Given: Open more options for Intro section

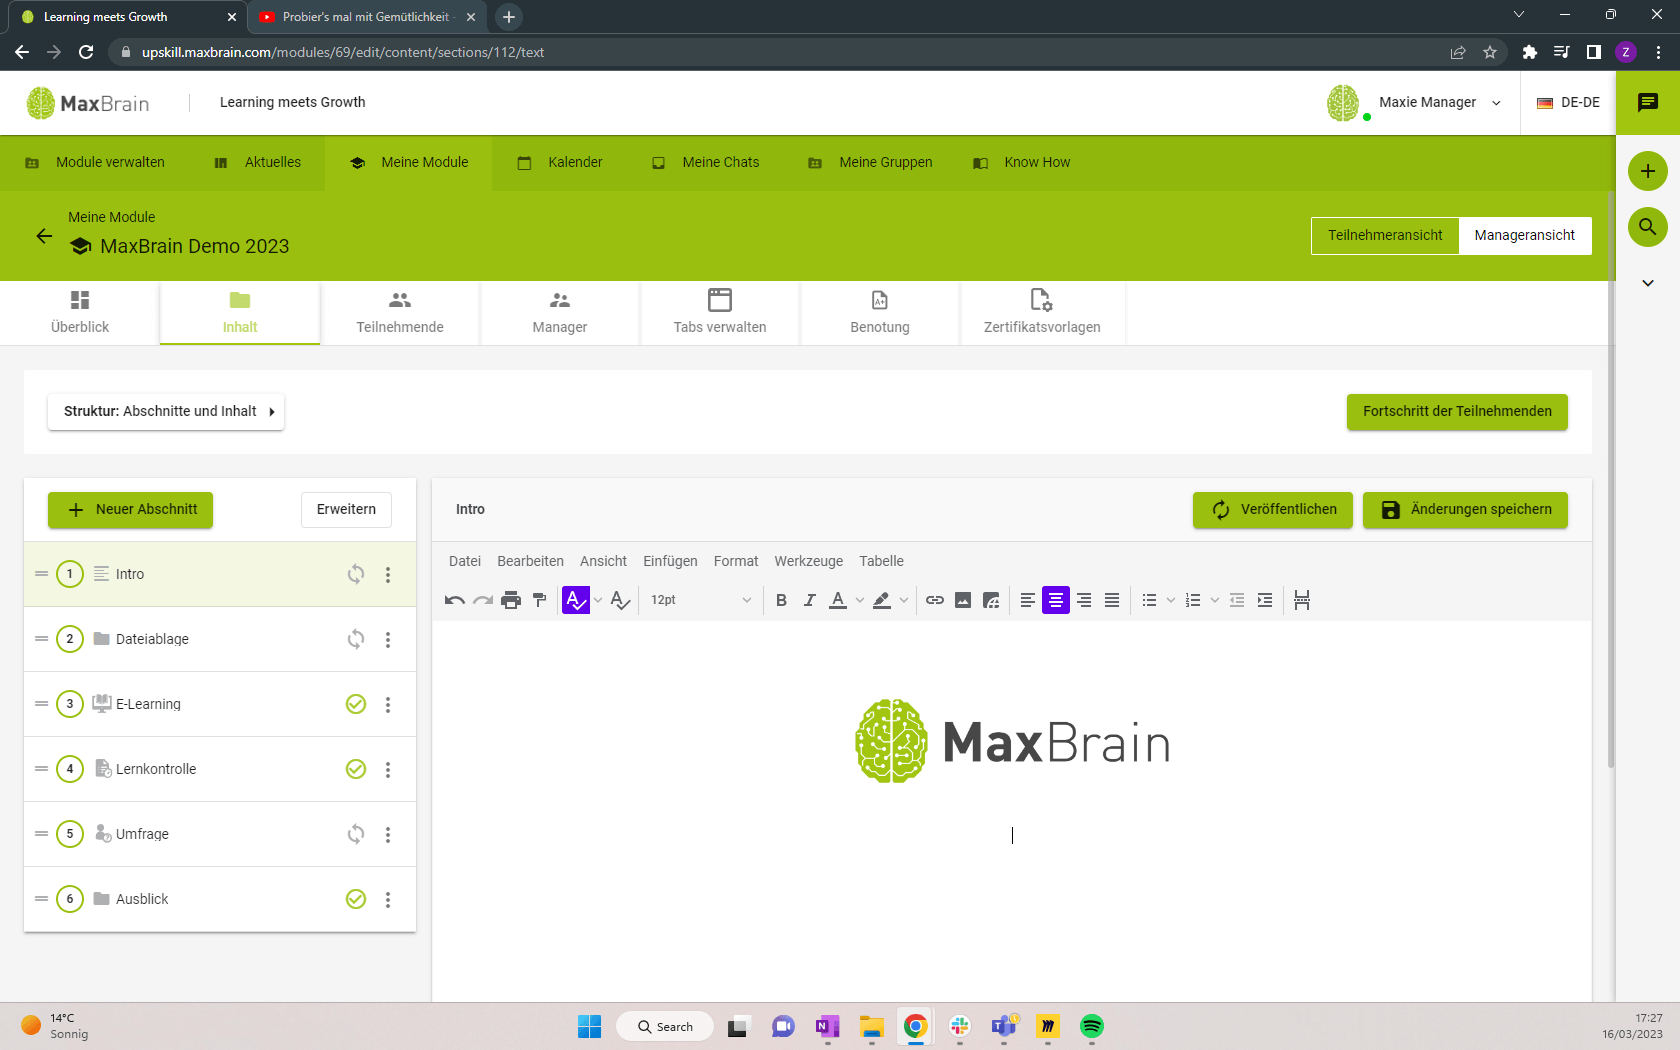Looking at the screenshot, I should (x=388, y=575).
